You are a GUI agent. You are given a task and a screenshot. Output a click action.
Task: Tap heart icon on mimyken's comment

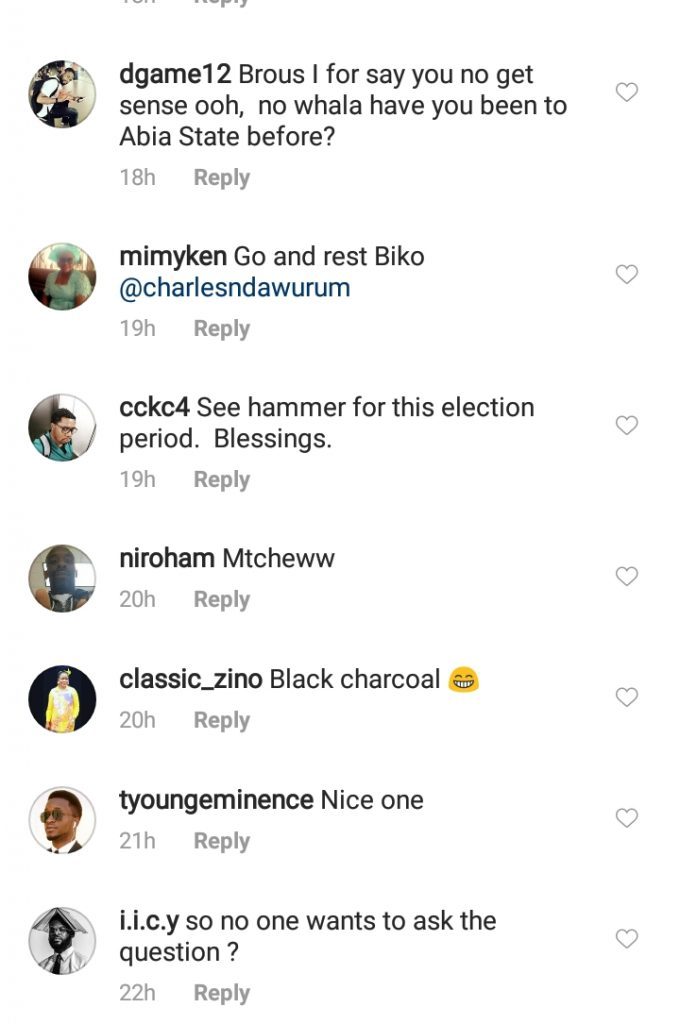(x=626, y=274)
